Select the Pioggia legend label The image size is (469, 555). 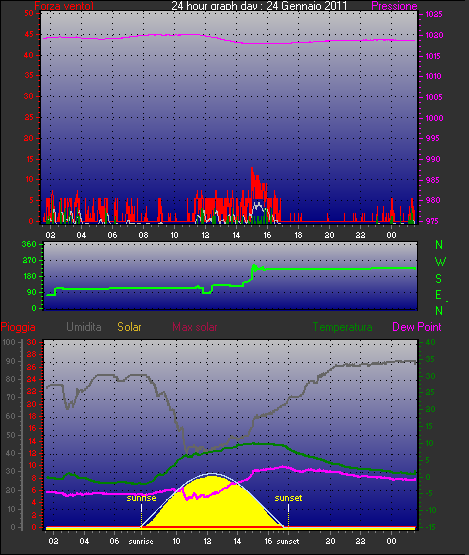tap(18, 327)
